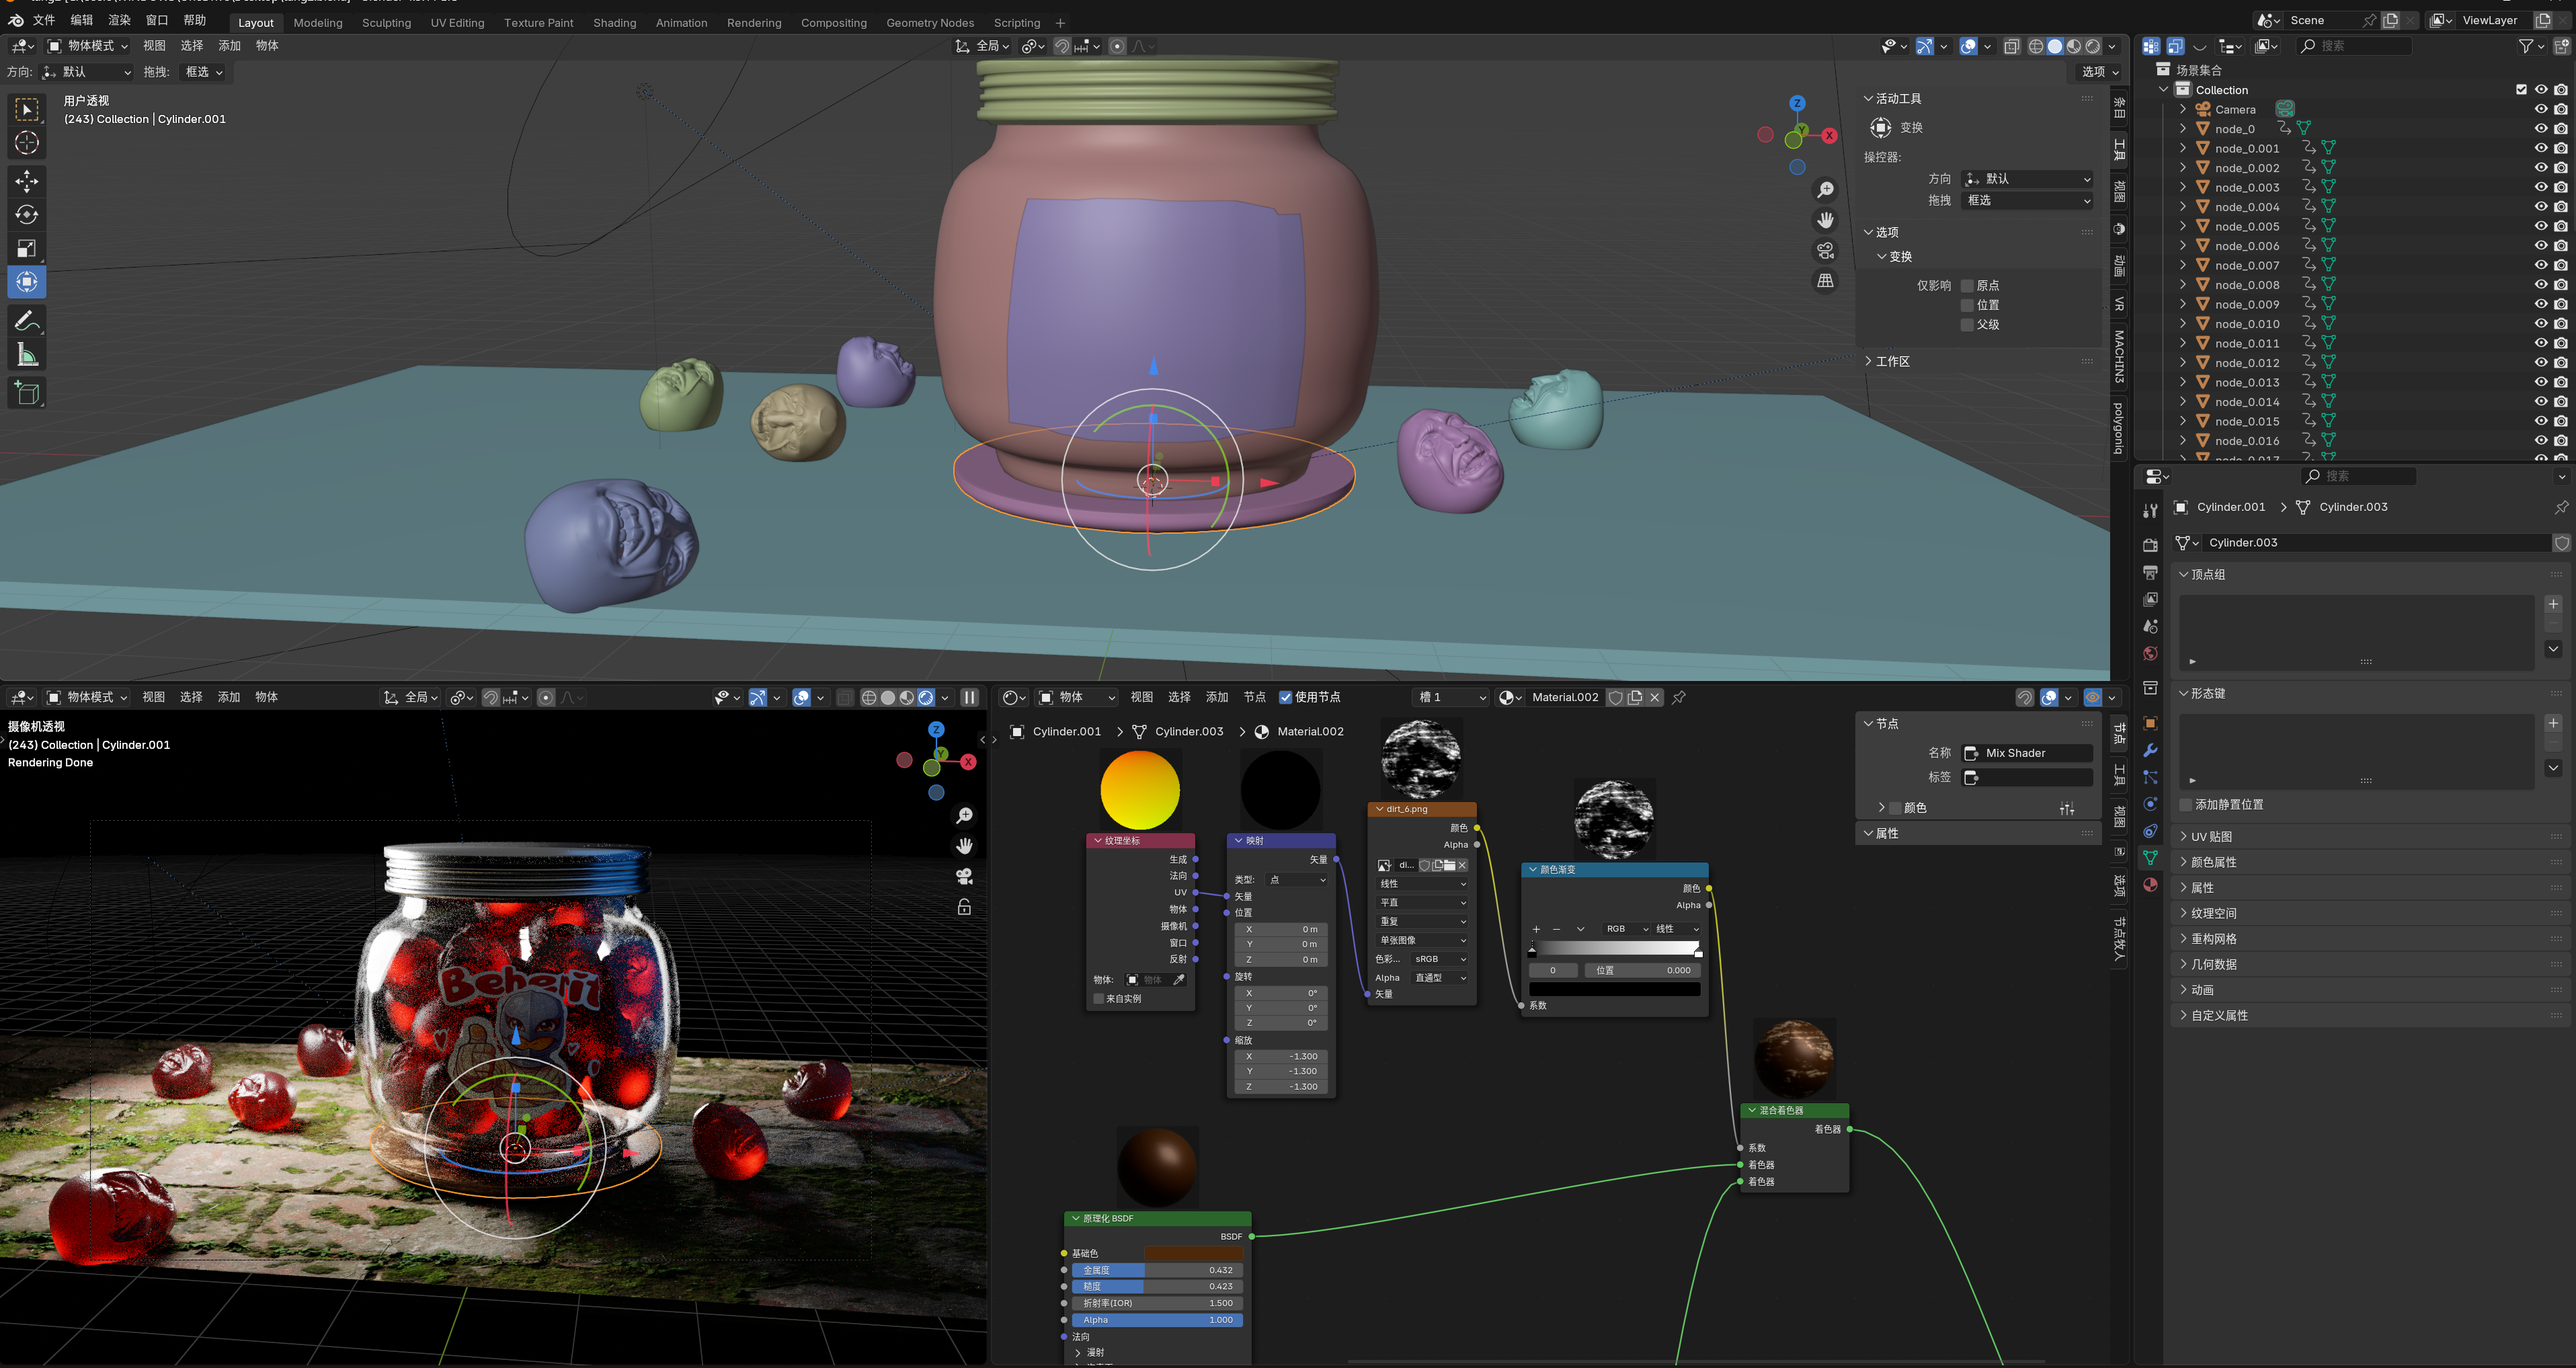Toggle the 使用节点 checkbox

click(x=1286, y=697)
